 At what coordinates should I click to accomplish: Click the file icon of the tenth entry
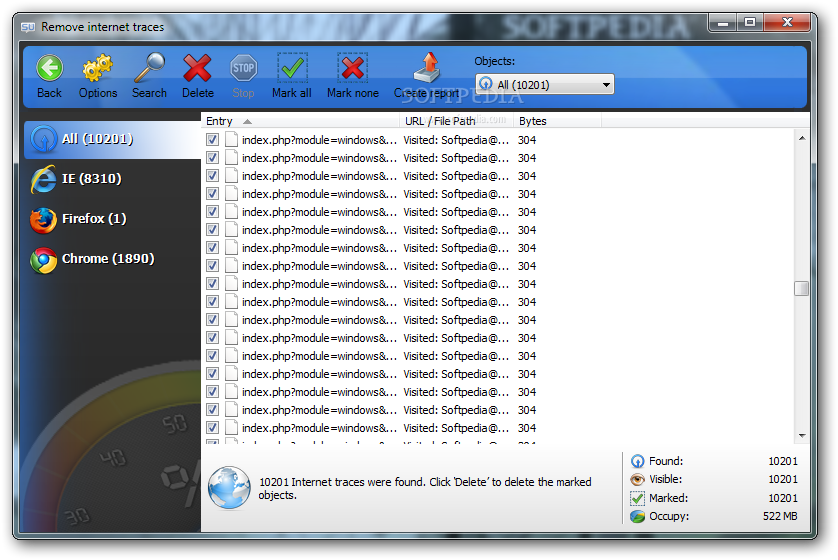pyautogui.click(x=231, y=302)
